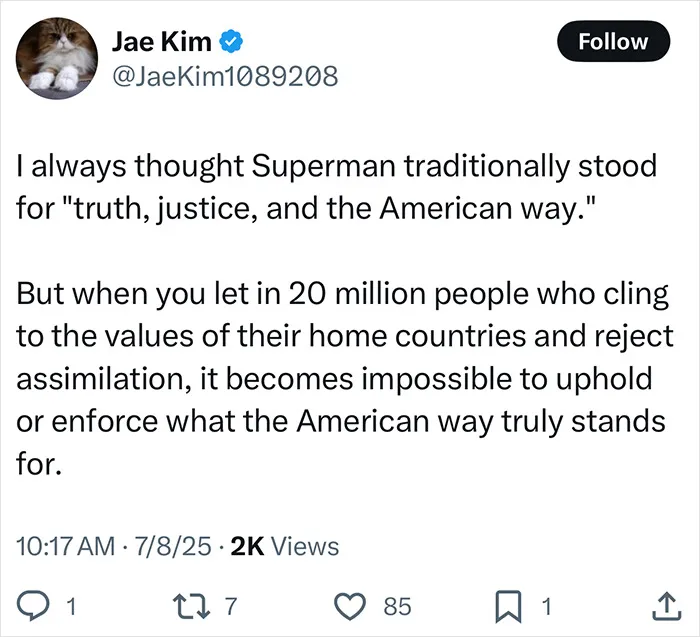Click the like count of 85
The image size is (700, 637).
pyautogui.click(x=397, y=607)
